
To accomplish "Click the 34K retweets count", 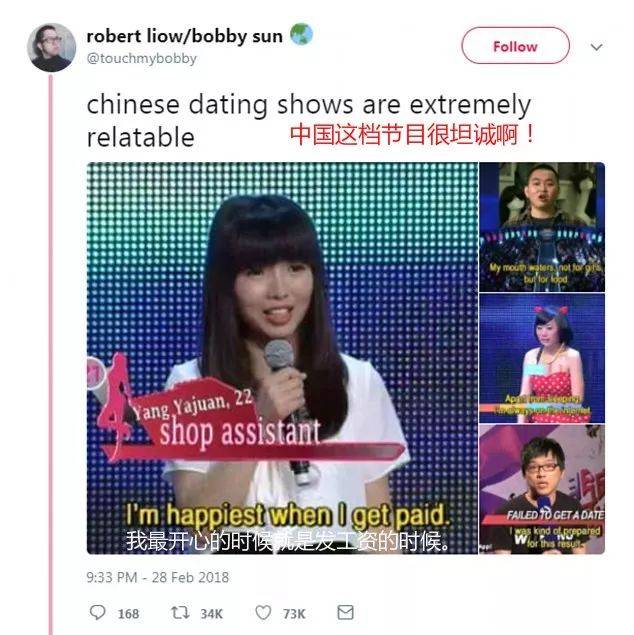I will click(x=212, y=614).
